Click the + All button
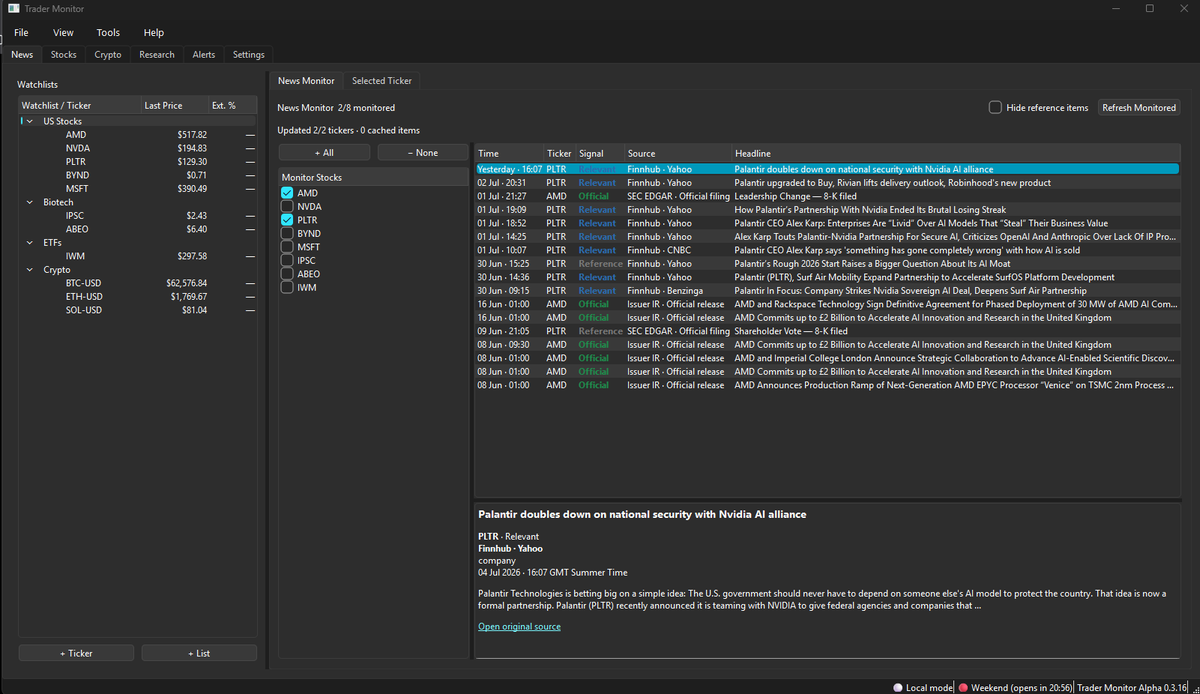Image resolution: width=1200 pixels, height=694 pixels. point(324,153)
